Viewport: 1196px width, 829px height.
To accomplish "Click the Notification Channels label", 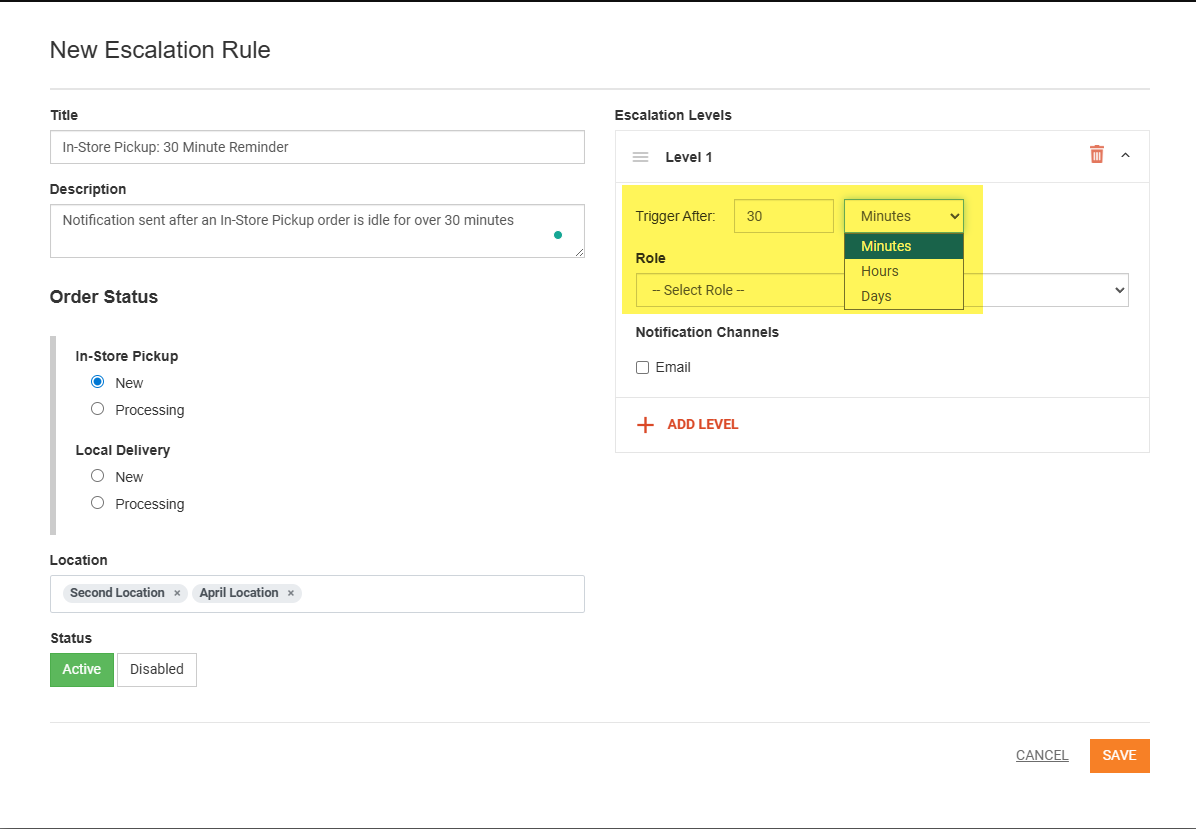I will [707, 333].
